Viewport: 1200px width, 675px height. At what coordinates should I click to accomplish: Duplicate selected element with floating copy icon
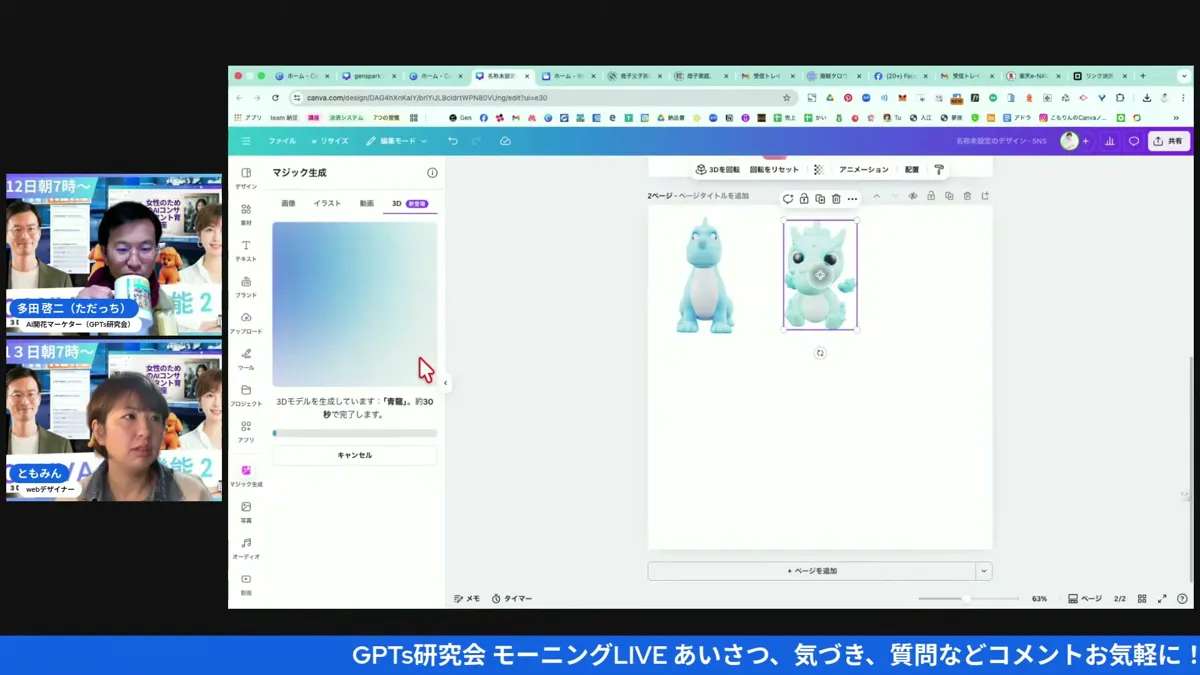[x=820, y=199]
